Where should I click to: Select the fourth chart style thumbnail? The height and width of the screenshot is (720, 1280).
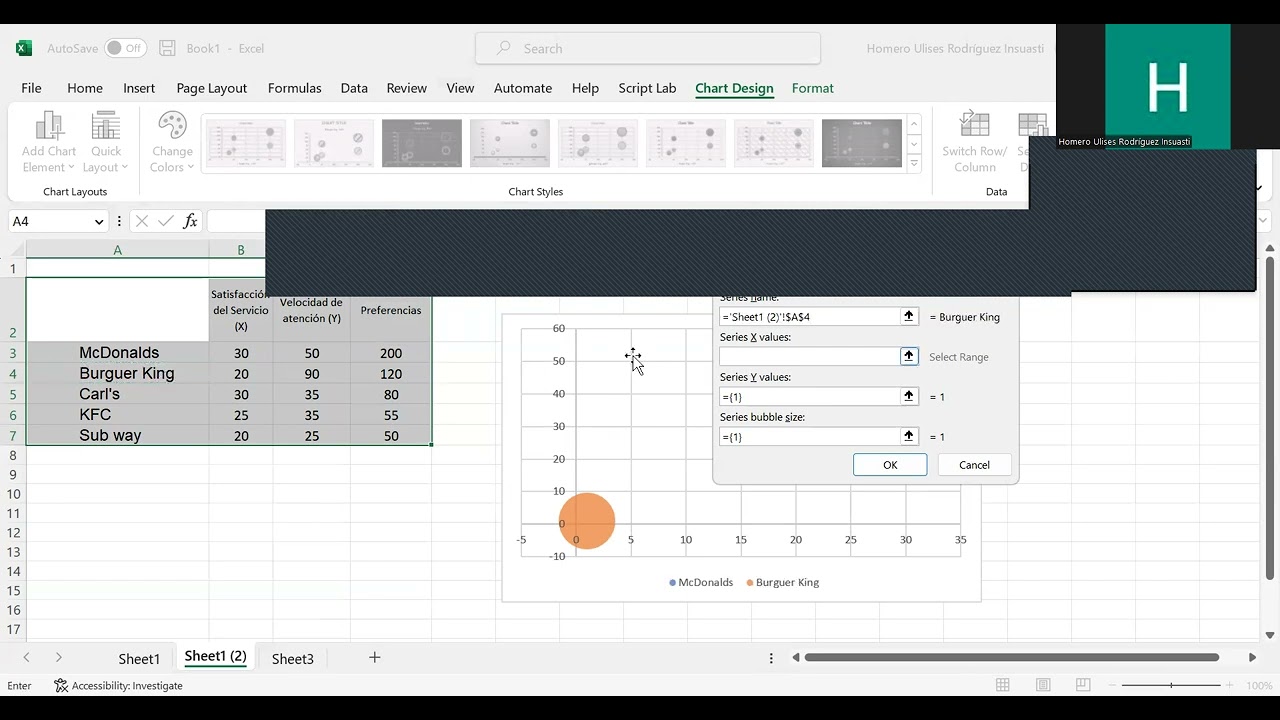510,143
